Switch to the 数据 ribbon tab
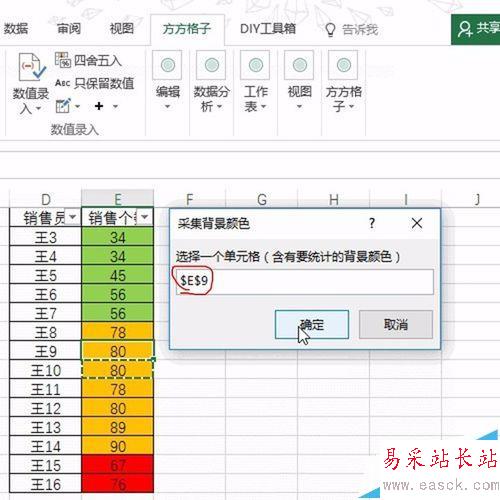The height and width of the screenshot is (500, 500). [x=16, y=29]
